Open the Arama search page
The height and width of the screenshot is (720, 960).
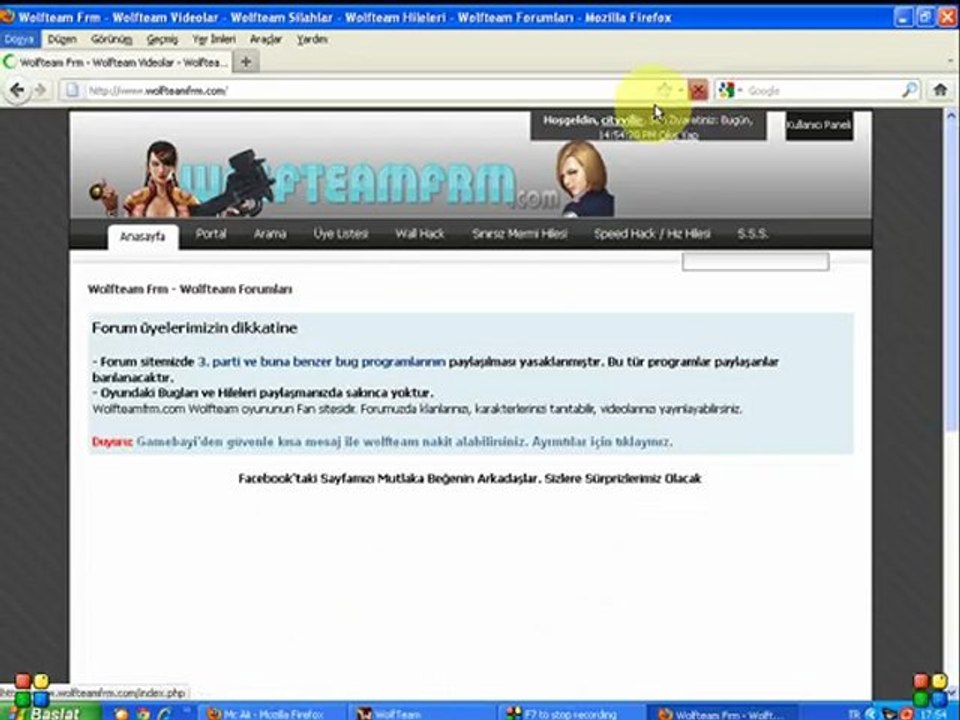coord(270,233)
